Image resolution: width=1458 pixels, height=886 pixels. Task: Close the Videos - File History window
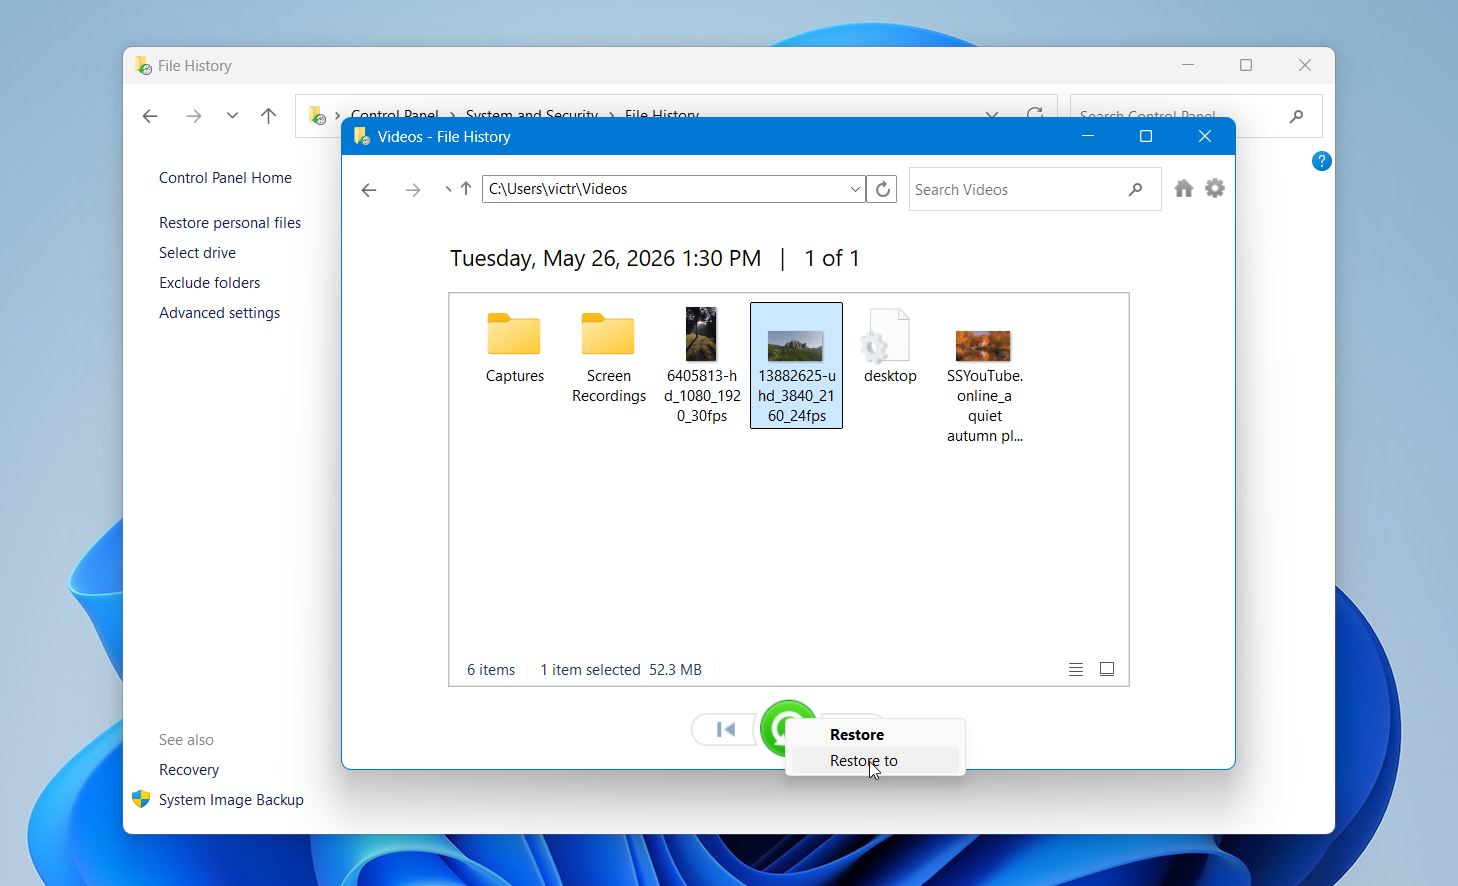pos(1205,136)
